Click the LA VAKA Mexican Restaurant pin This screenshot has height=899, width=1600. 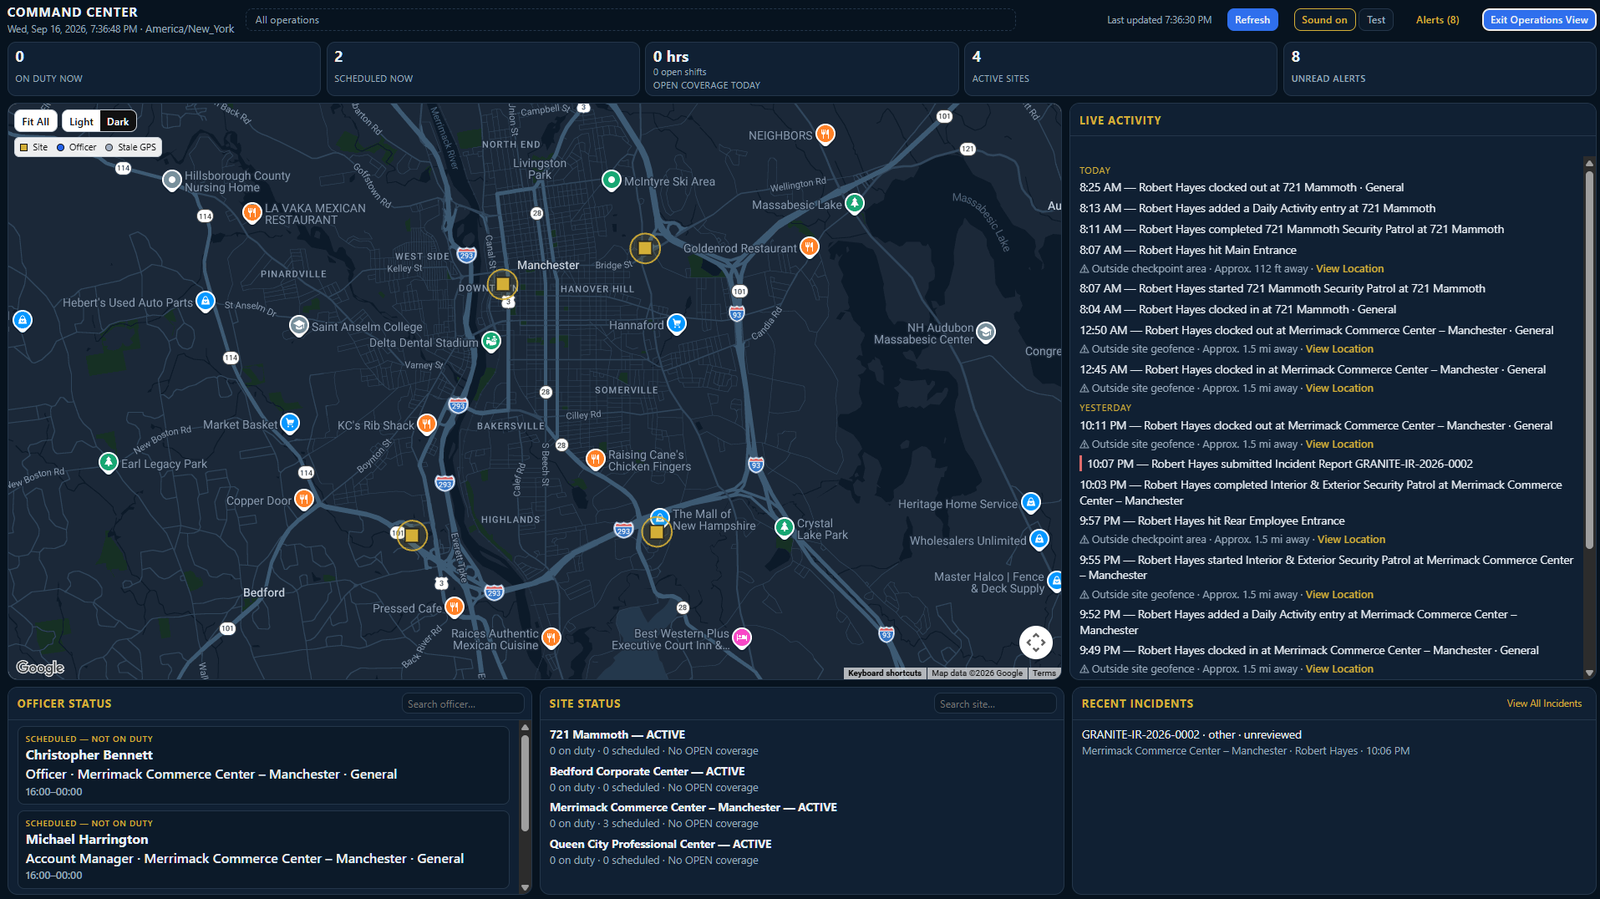pyautogui.click(x=252, y=212)
